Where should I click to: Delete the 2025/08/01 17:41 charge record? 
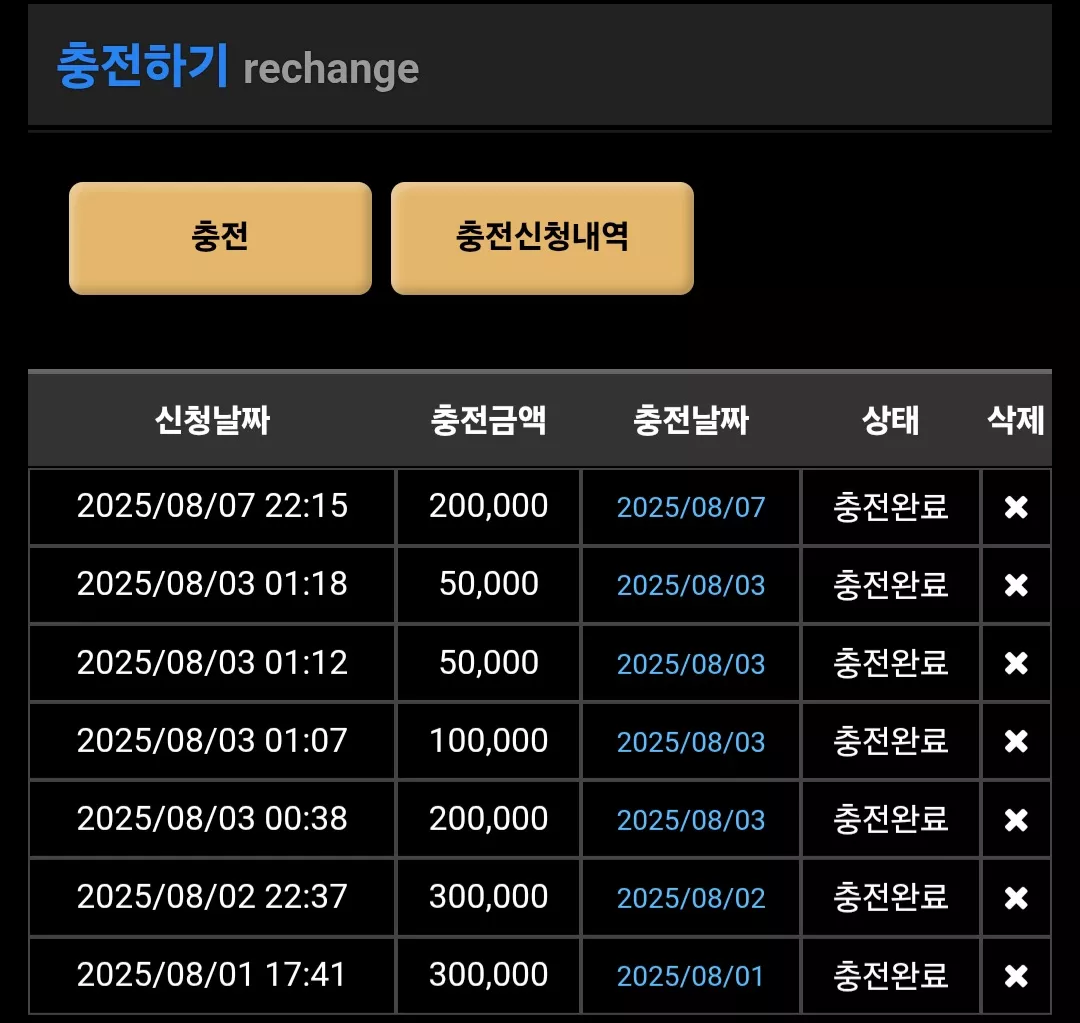[x=1016, y=975]
